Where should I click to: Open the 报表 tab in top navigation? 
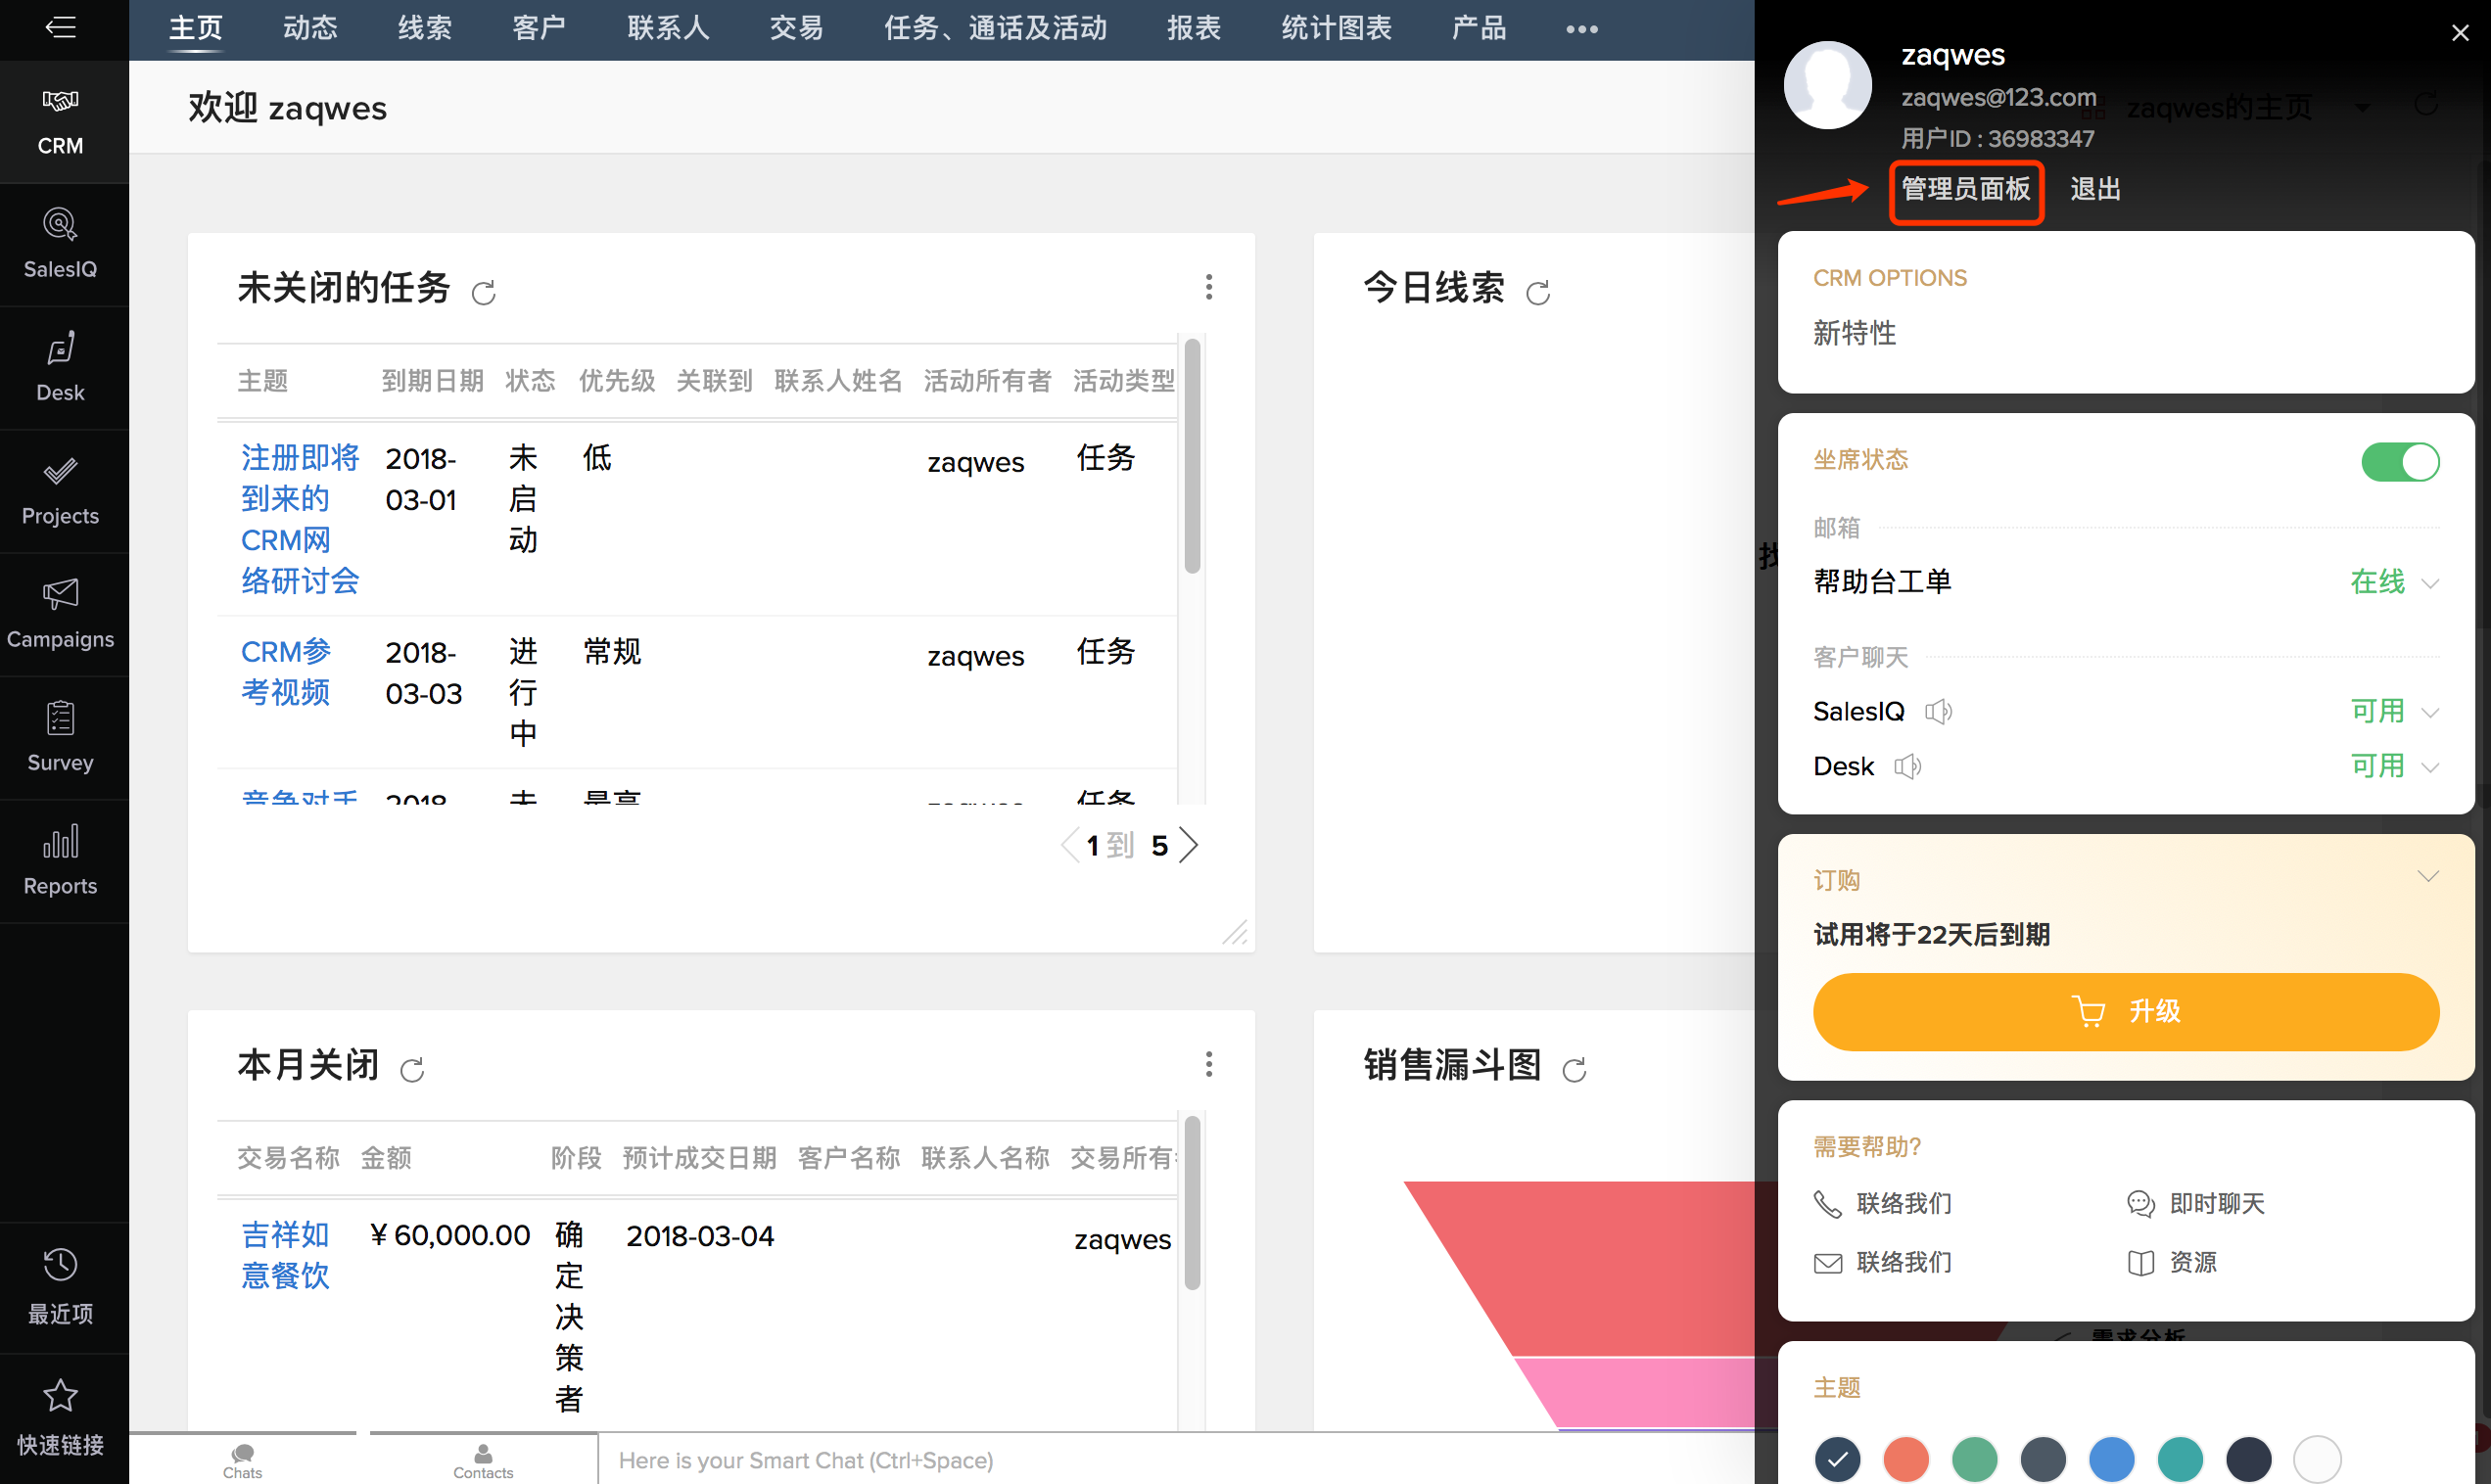tap(1193, 28)
